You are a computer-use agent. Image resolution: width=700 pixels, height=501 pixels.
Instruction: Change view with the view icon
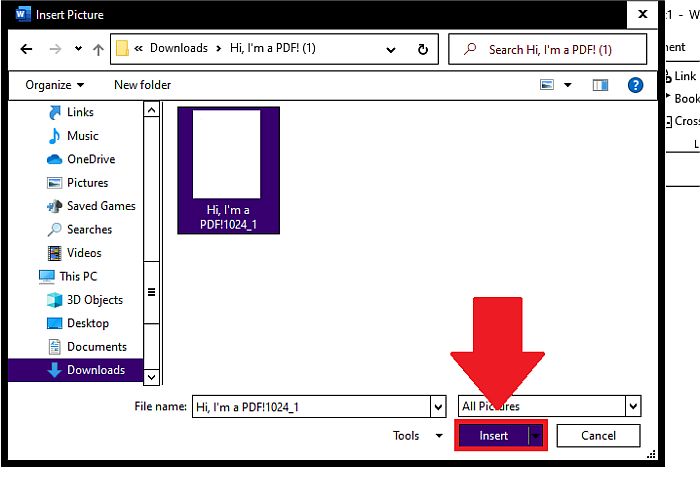click(547, 85)
